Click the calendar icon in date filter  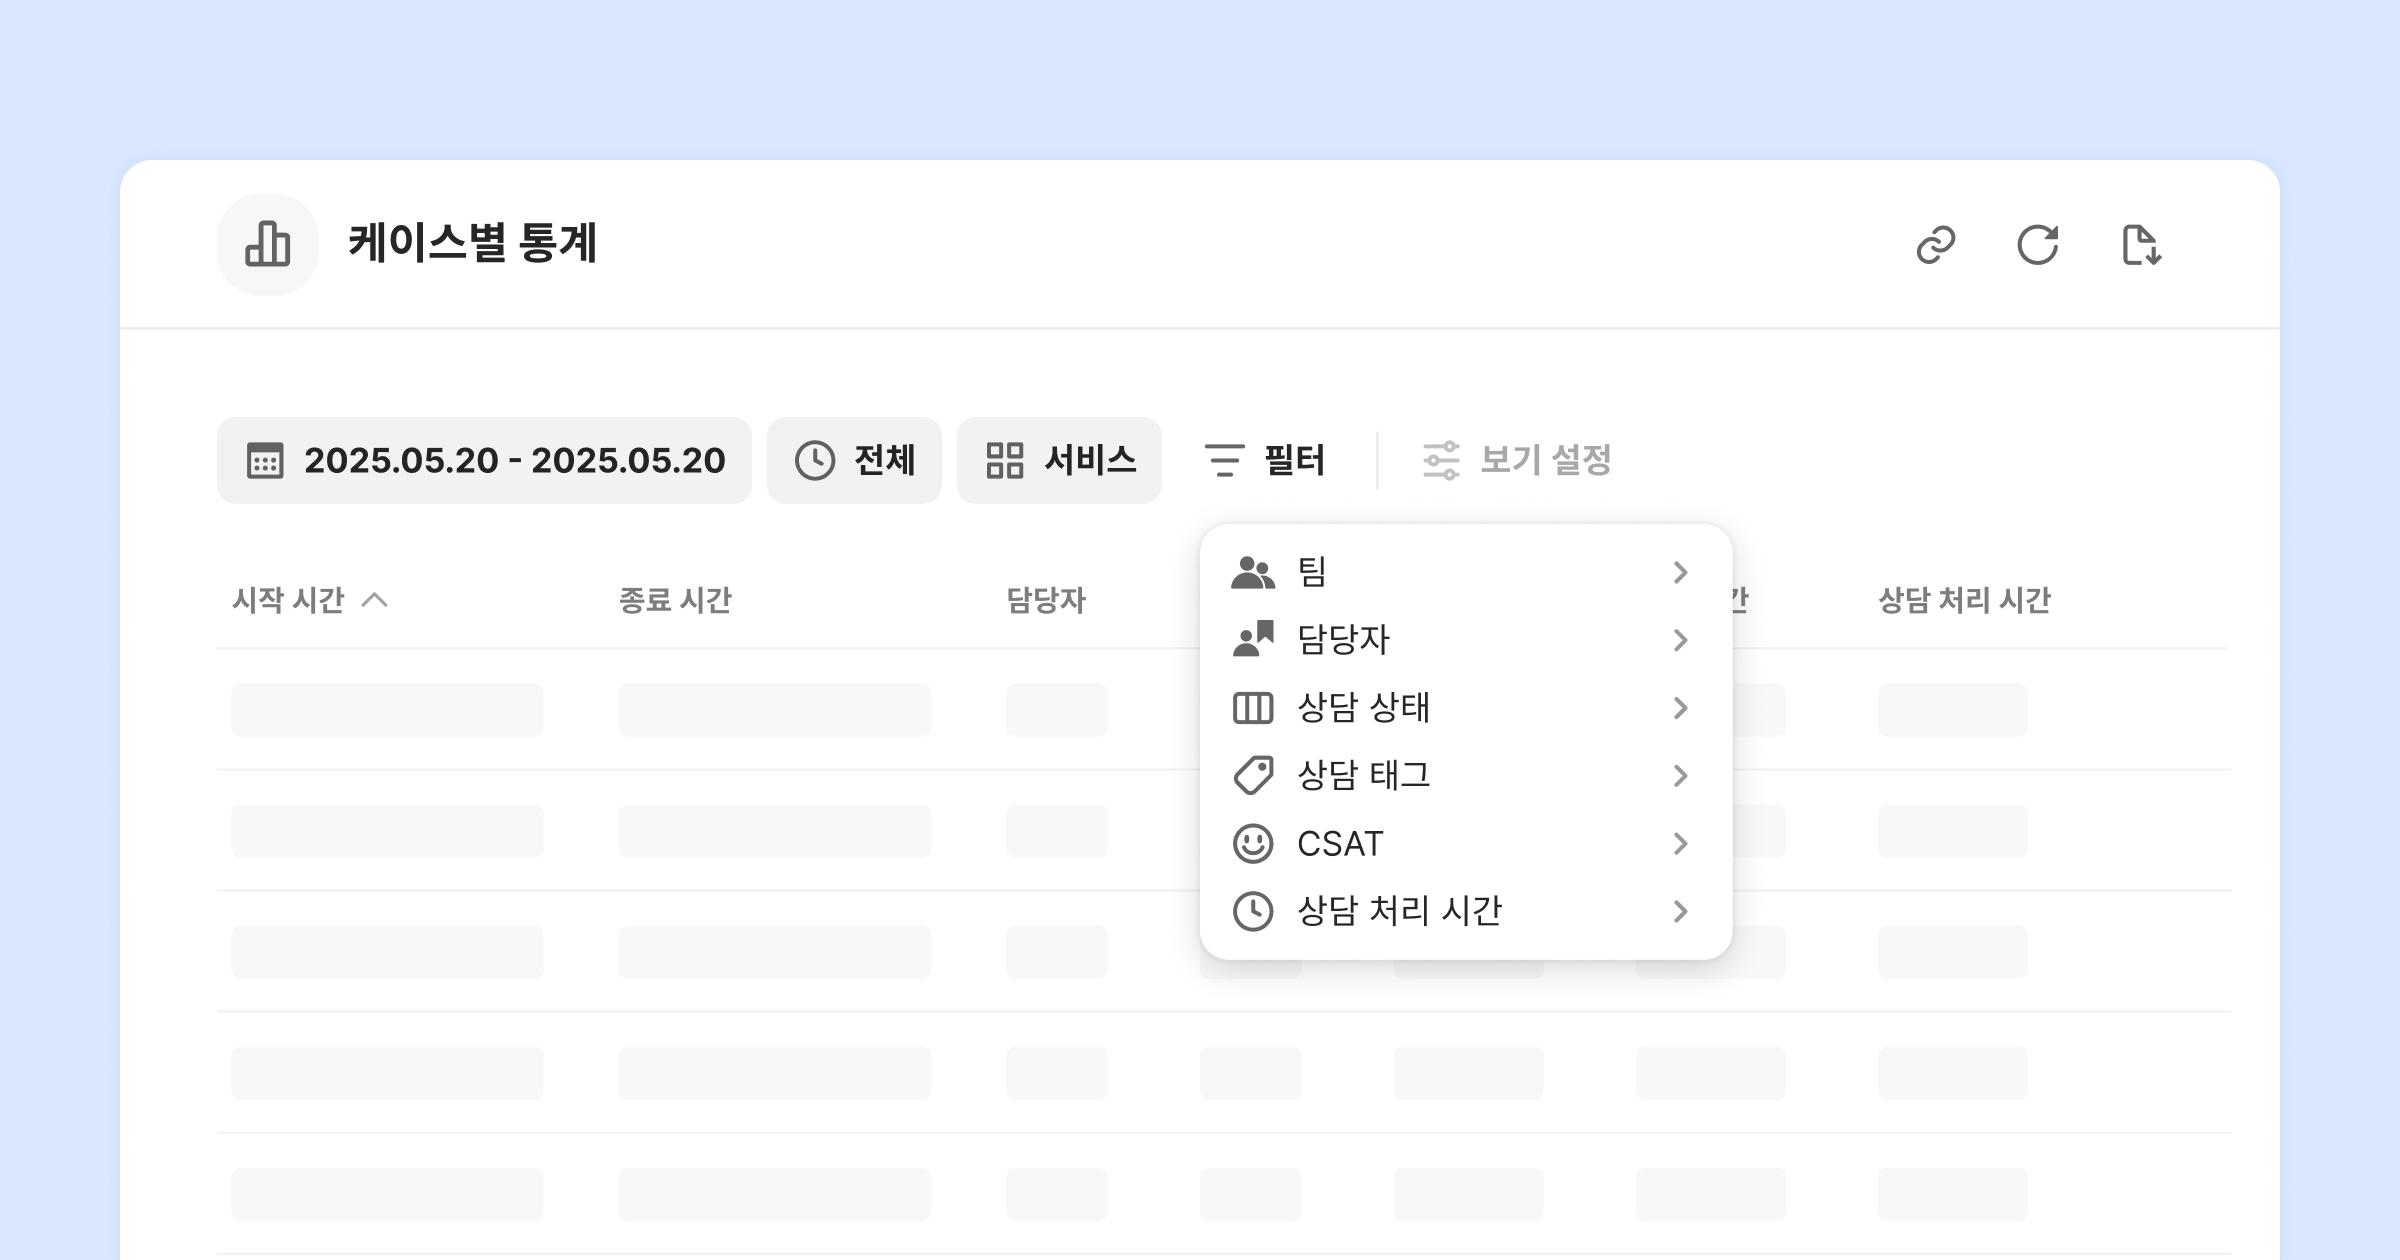coord(265,461)
